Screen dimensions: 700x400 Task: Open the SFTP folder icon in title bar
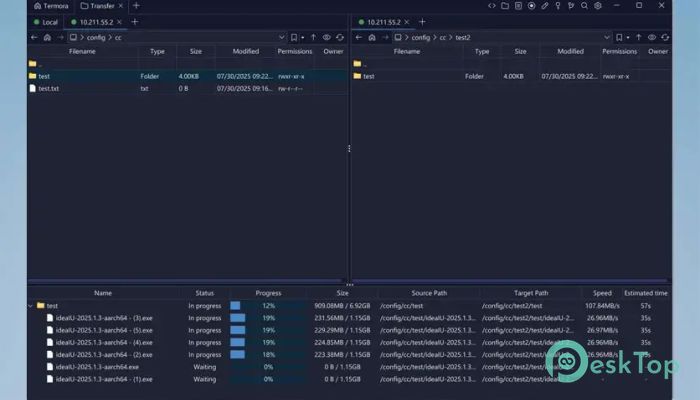505,6
